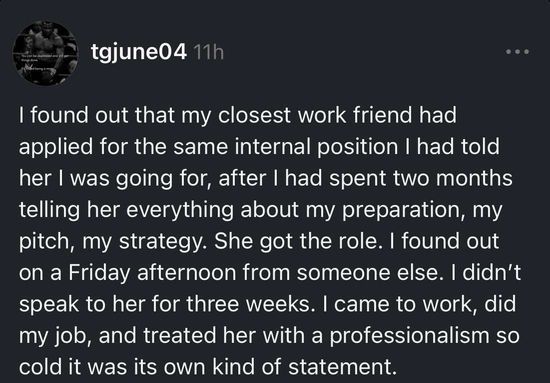The width and height of the screenshot is (550, 383).
Task: Click the word "strategy" in the post
Action: pos(163,242)
